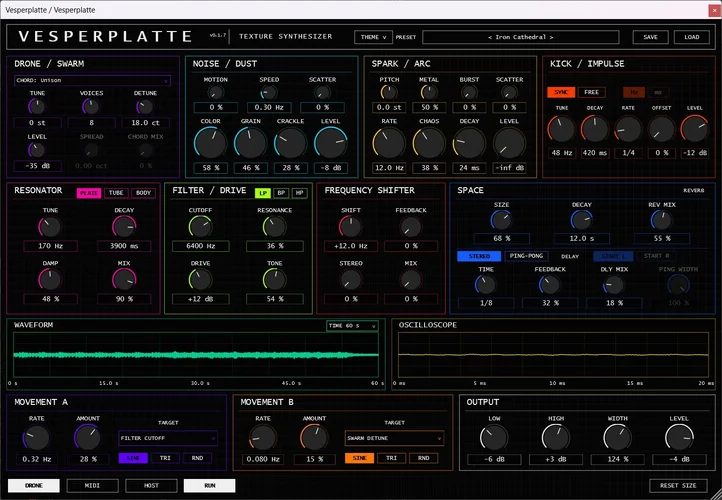Select the HP filter type

tap(300, 193)
